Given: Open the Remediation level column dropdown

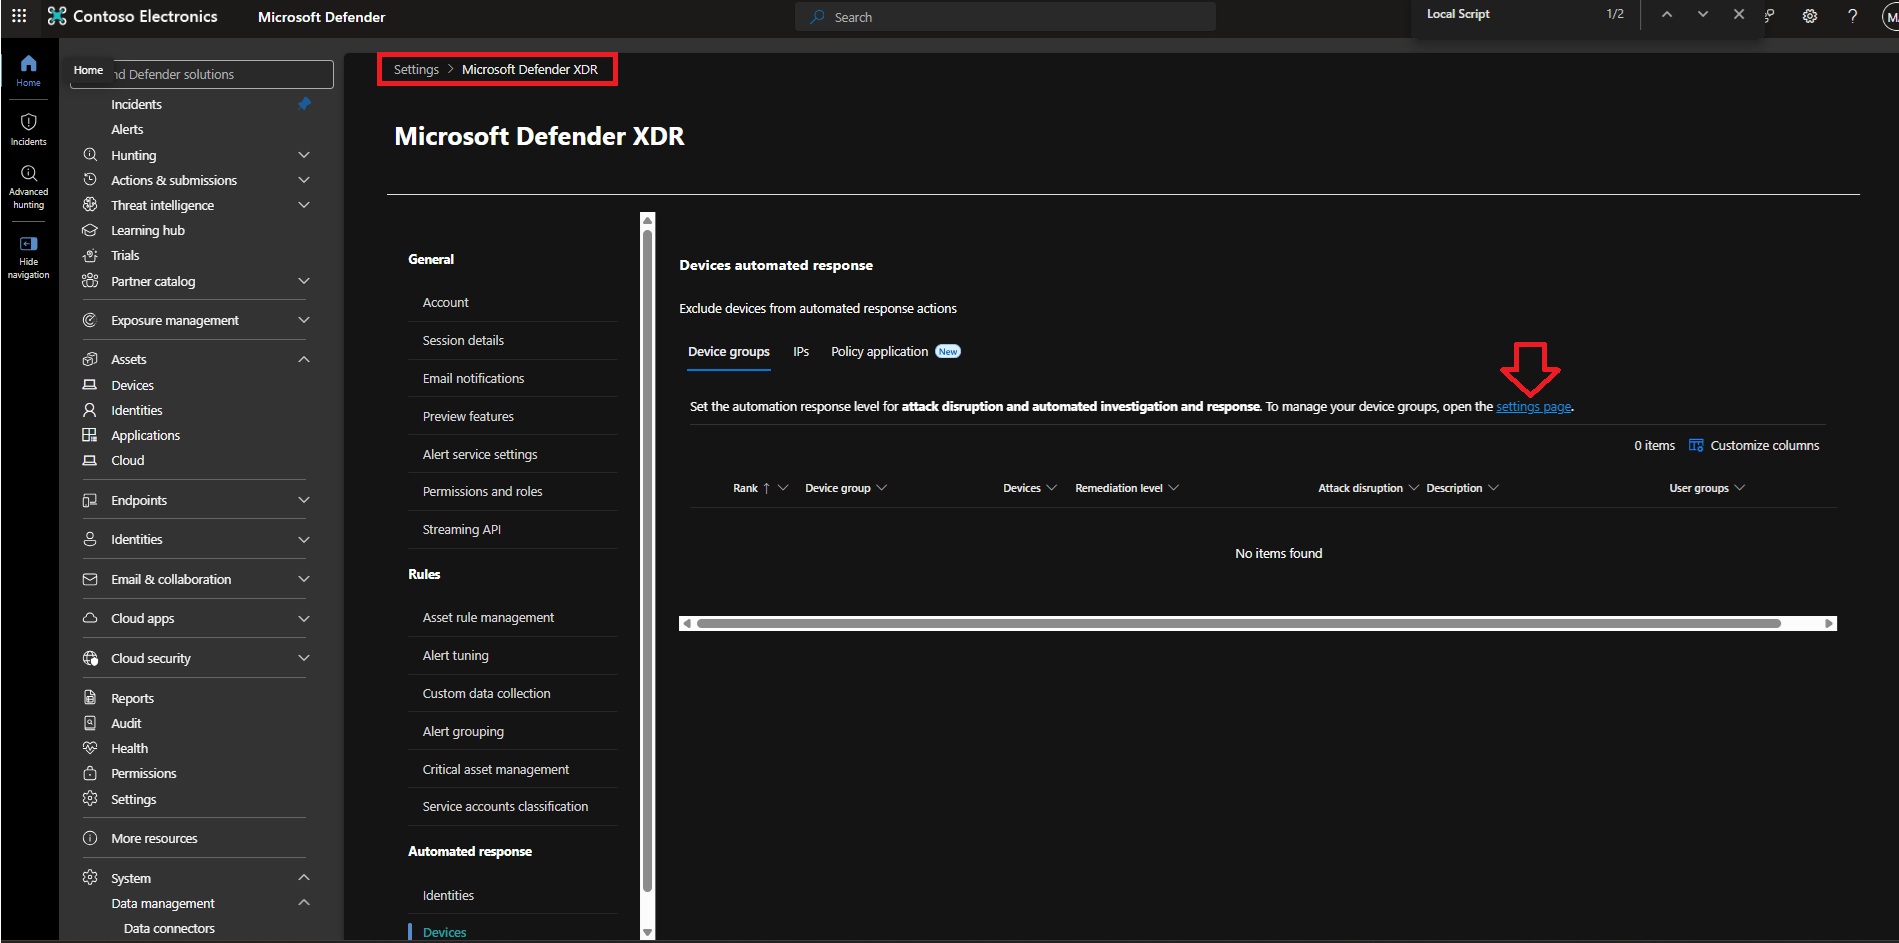Looking at the screenshot, I should 1174,488.
